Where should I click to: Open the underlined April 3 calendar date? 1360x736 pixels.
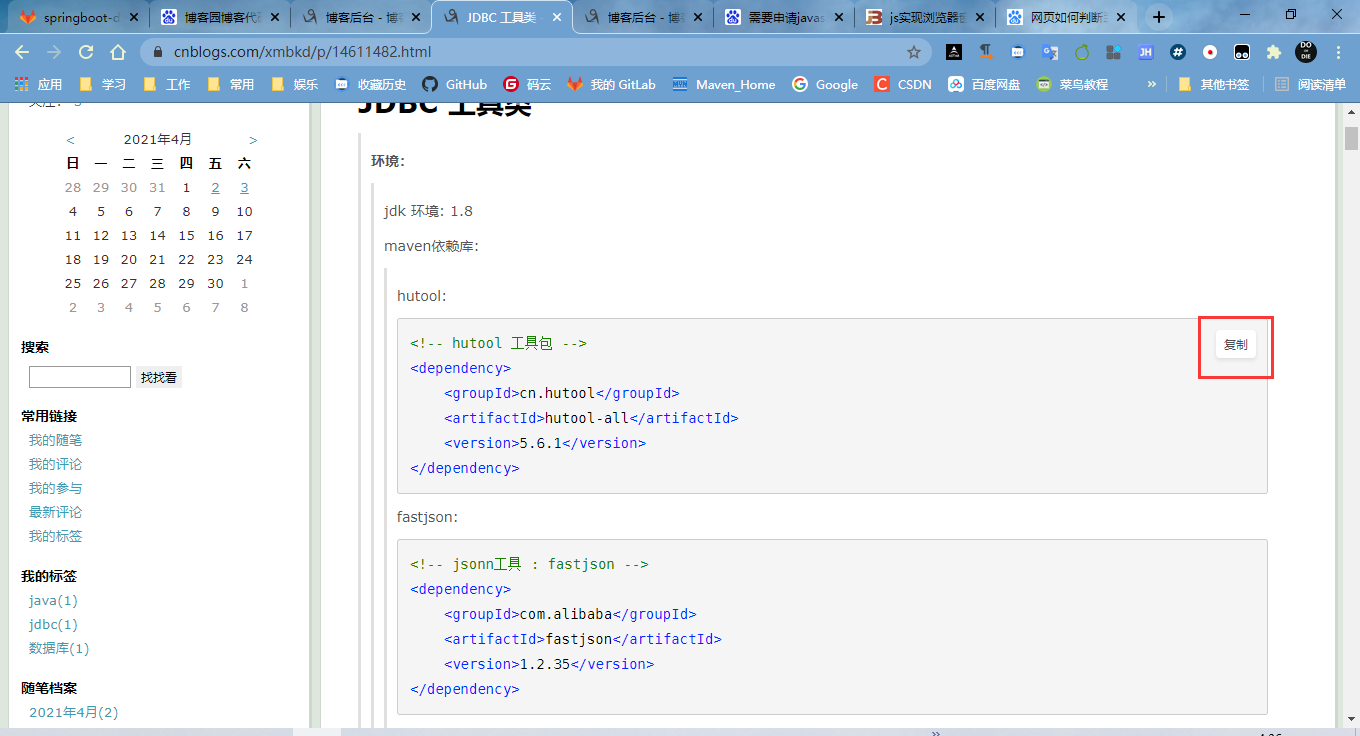(244, 187)
